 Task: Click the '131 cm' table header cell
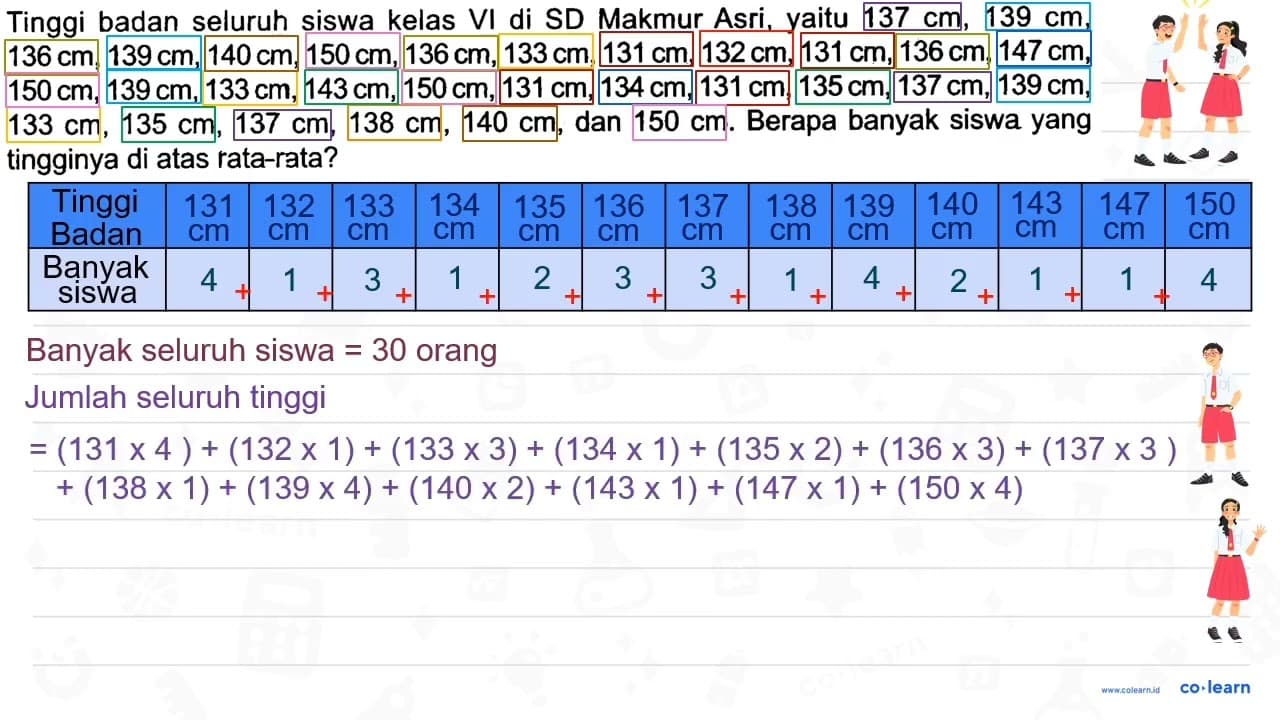click(208, 217)
